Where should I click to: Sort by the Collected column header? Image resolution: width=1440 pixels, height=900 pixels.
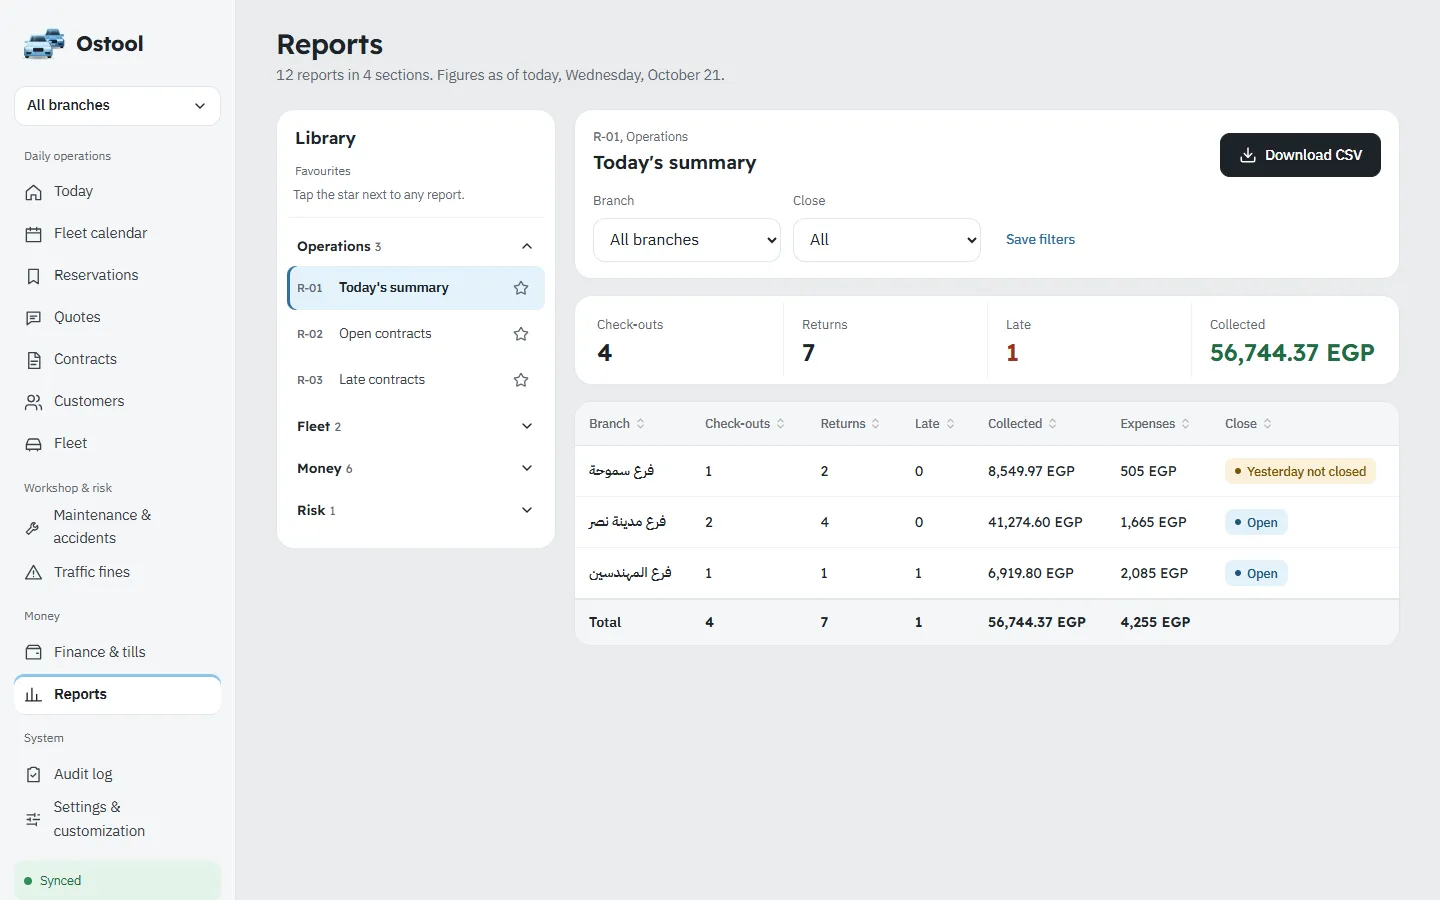[x=1022, y=424]
